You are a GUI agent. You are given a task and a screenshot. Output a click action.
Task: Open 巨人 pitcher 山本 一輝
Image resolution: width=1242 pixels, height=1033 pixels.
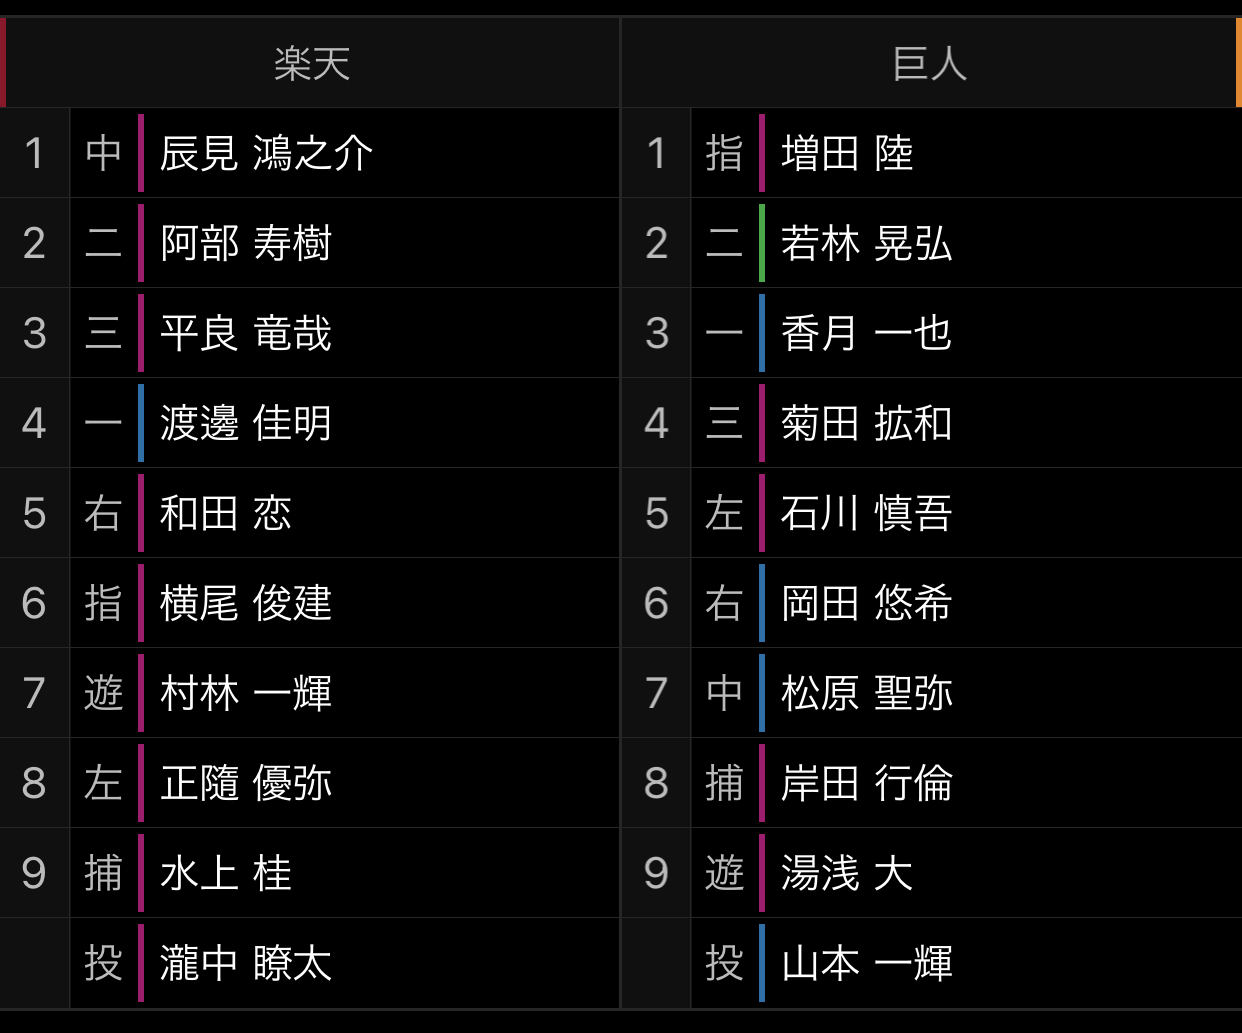click(866, 963)
